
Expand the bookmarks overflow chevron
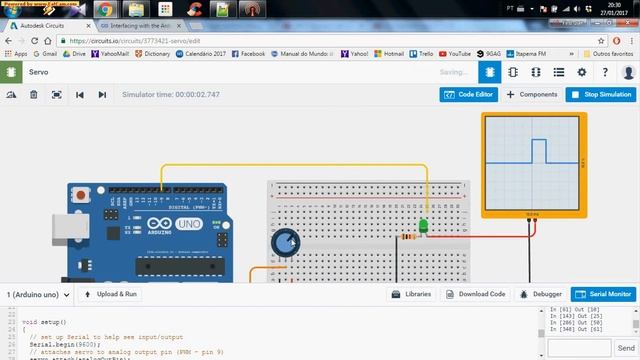571,54
